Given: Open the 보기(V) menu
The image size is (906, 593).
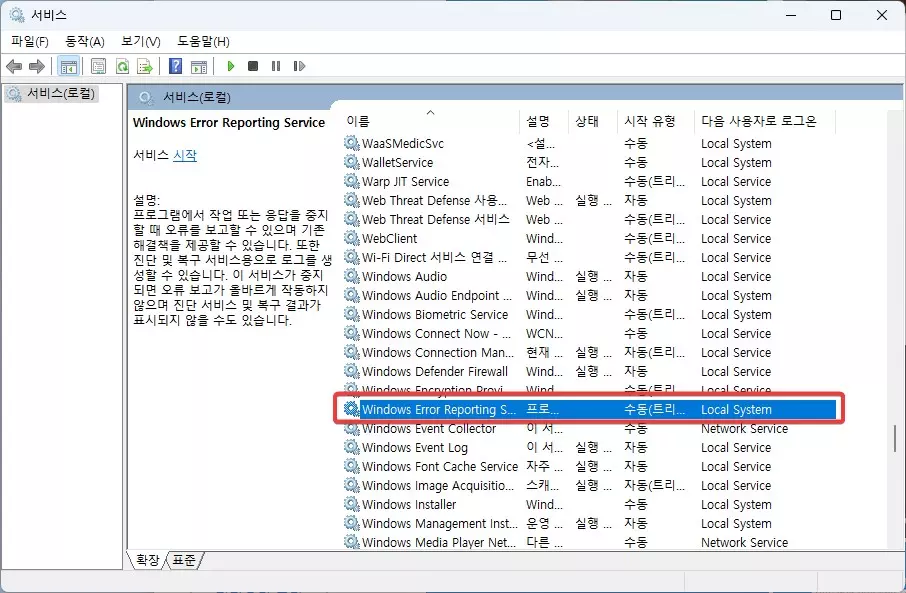Looking at the screenshot, I should click(139, 42).
